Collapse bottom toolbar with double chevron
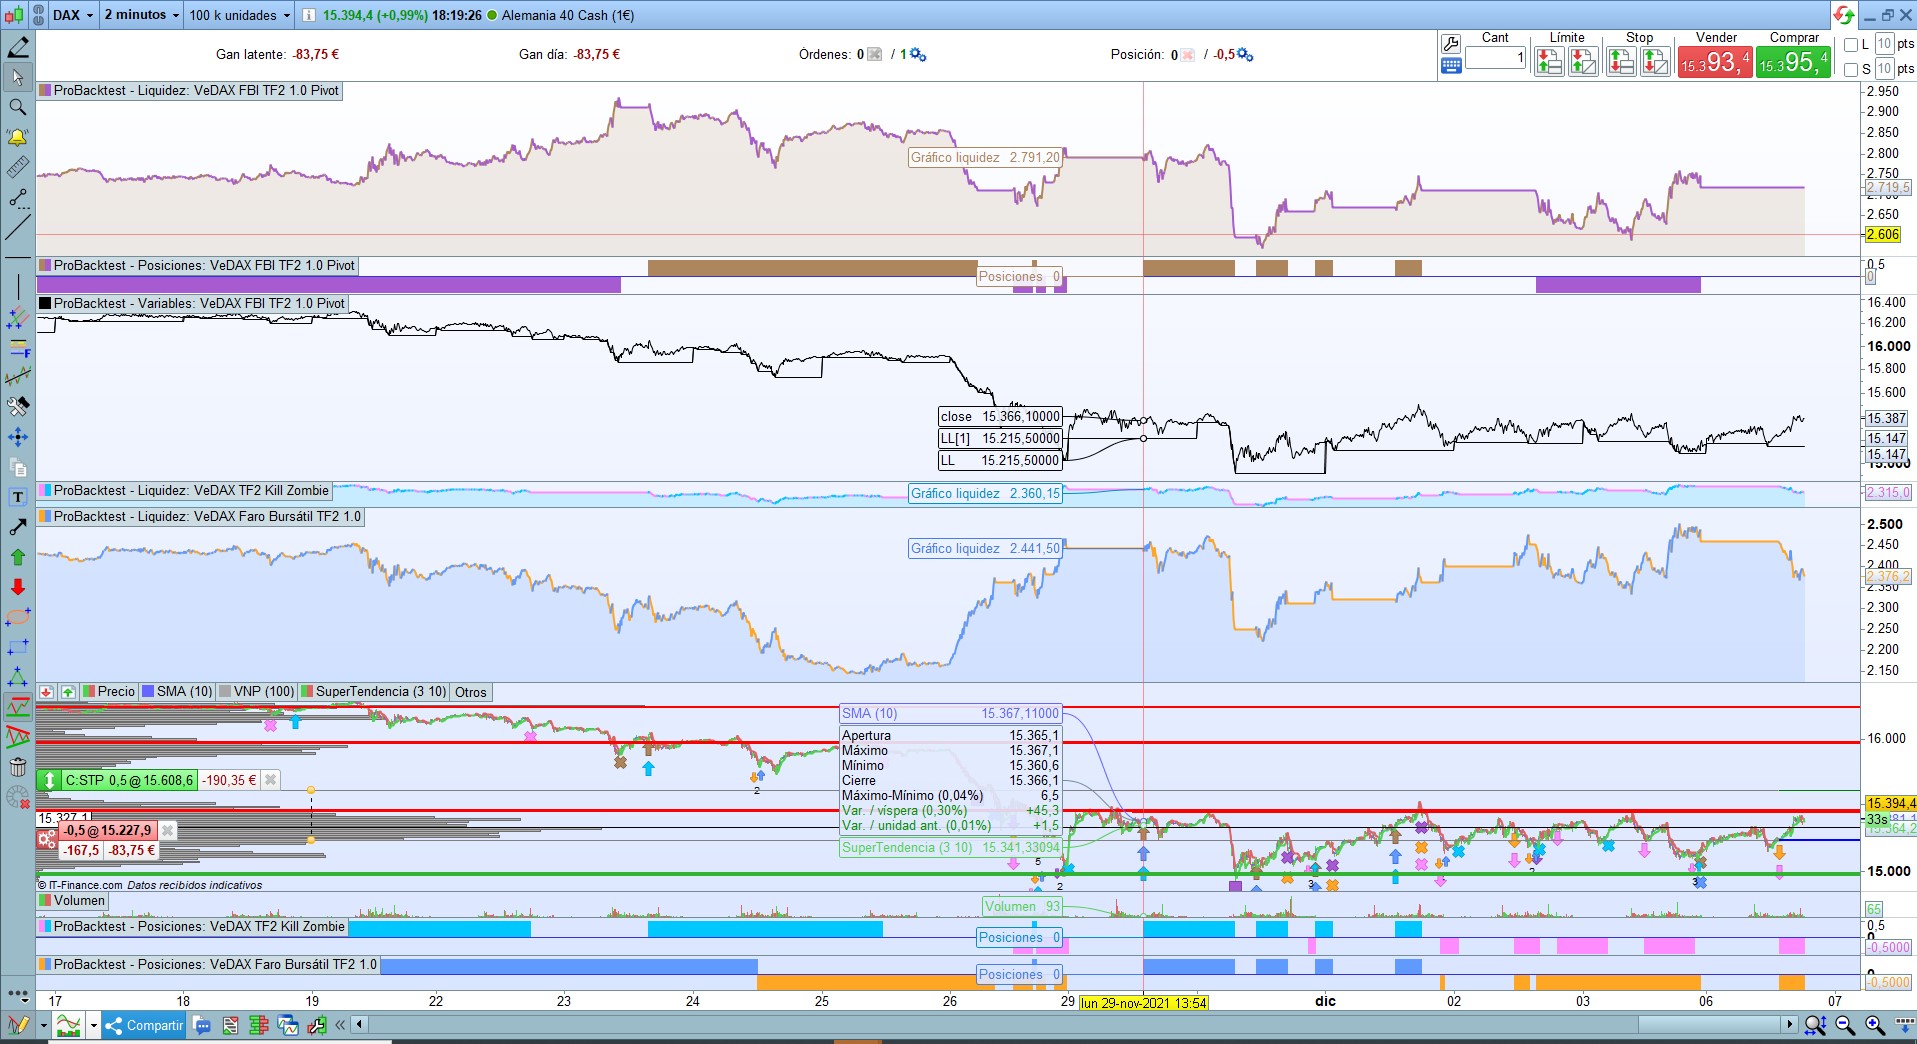The height and width of the screenshot is (1044, 1917). pos(340,1025)
